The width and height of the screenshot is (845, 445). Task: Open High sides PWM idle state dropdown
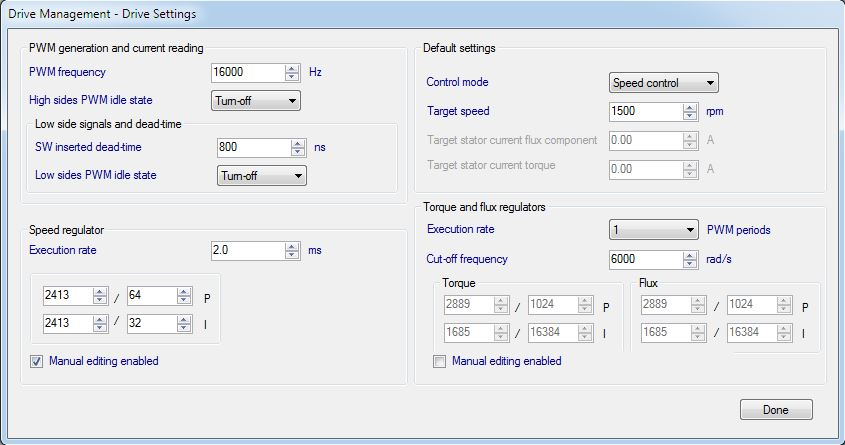point(255,101)
